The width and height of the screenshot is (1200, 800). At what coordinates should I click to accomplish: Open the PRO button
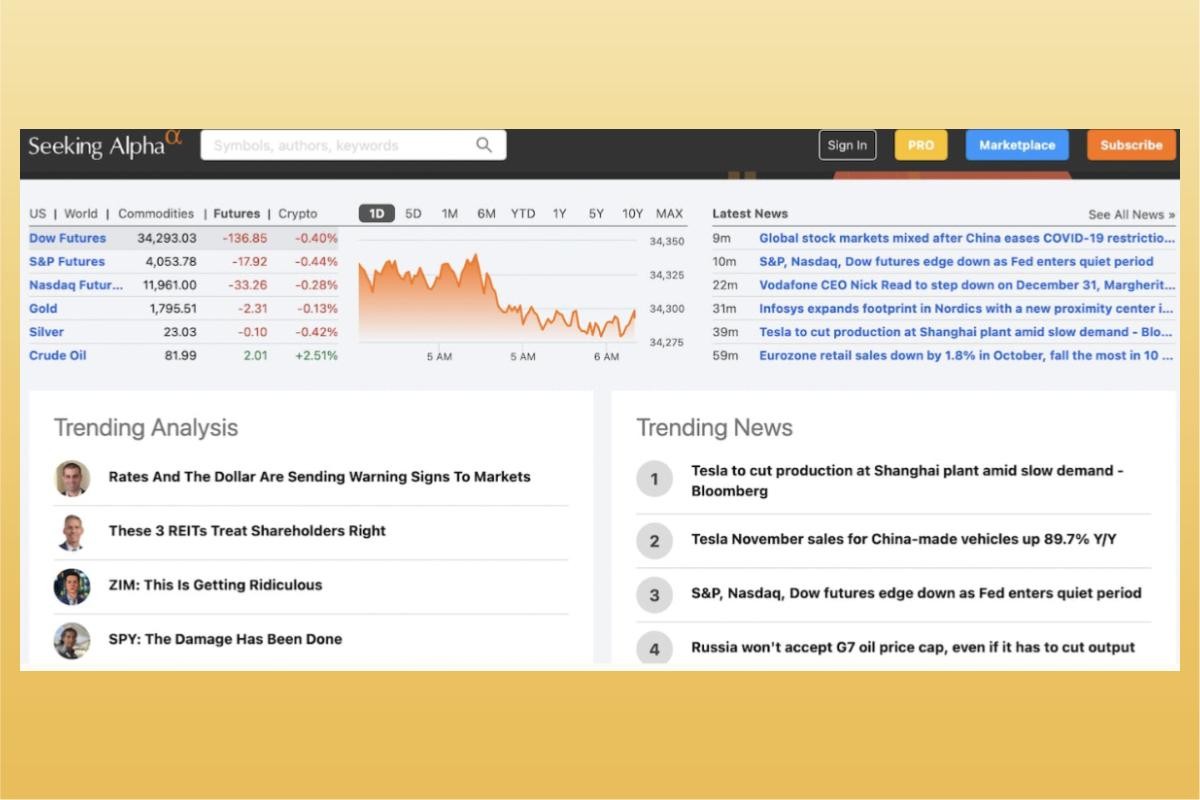(x=921, y=145)
